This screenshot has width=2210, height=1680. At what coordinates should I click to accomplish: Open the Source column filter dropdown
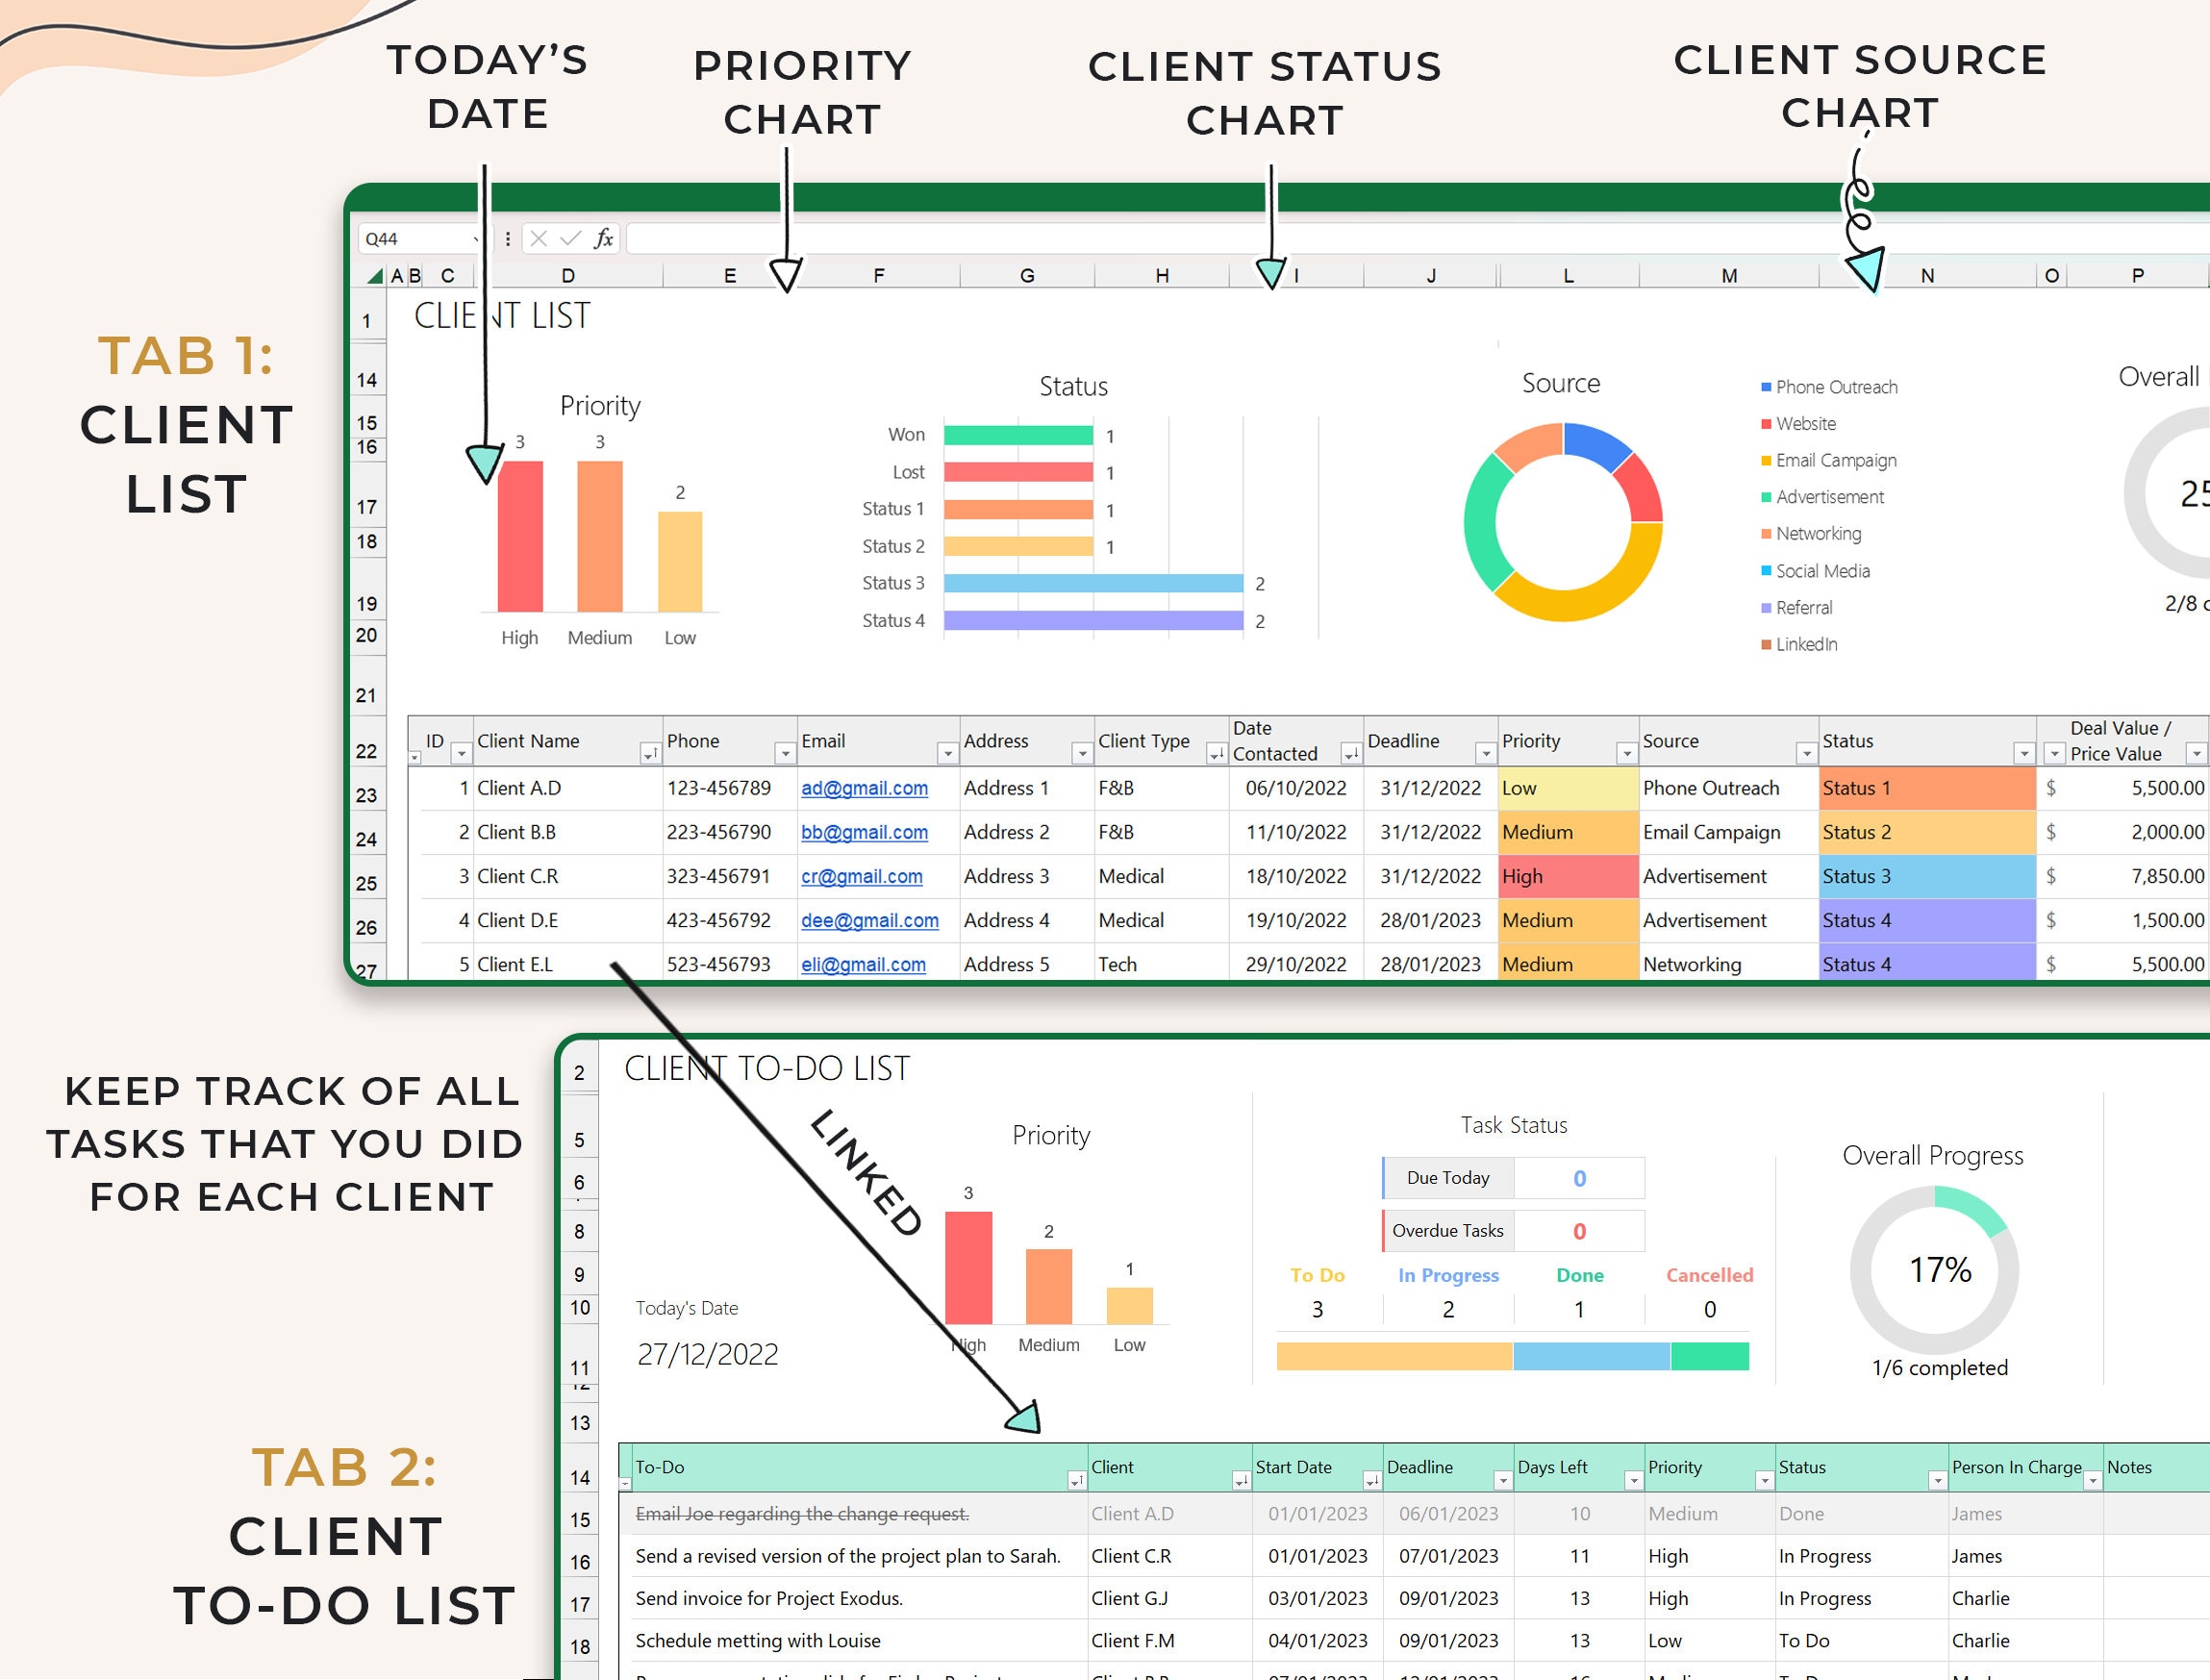(x=1807, y=753)
